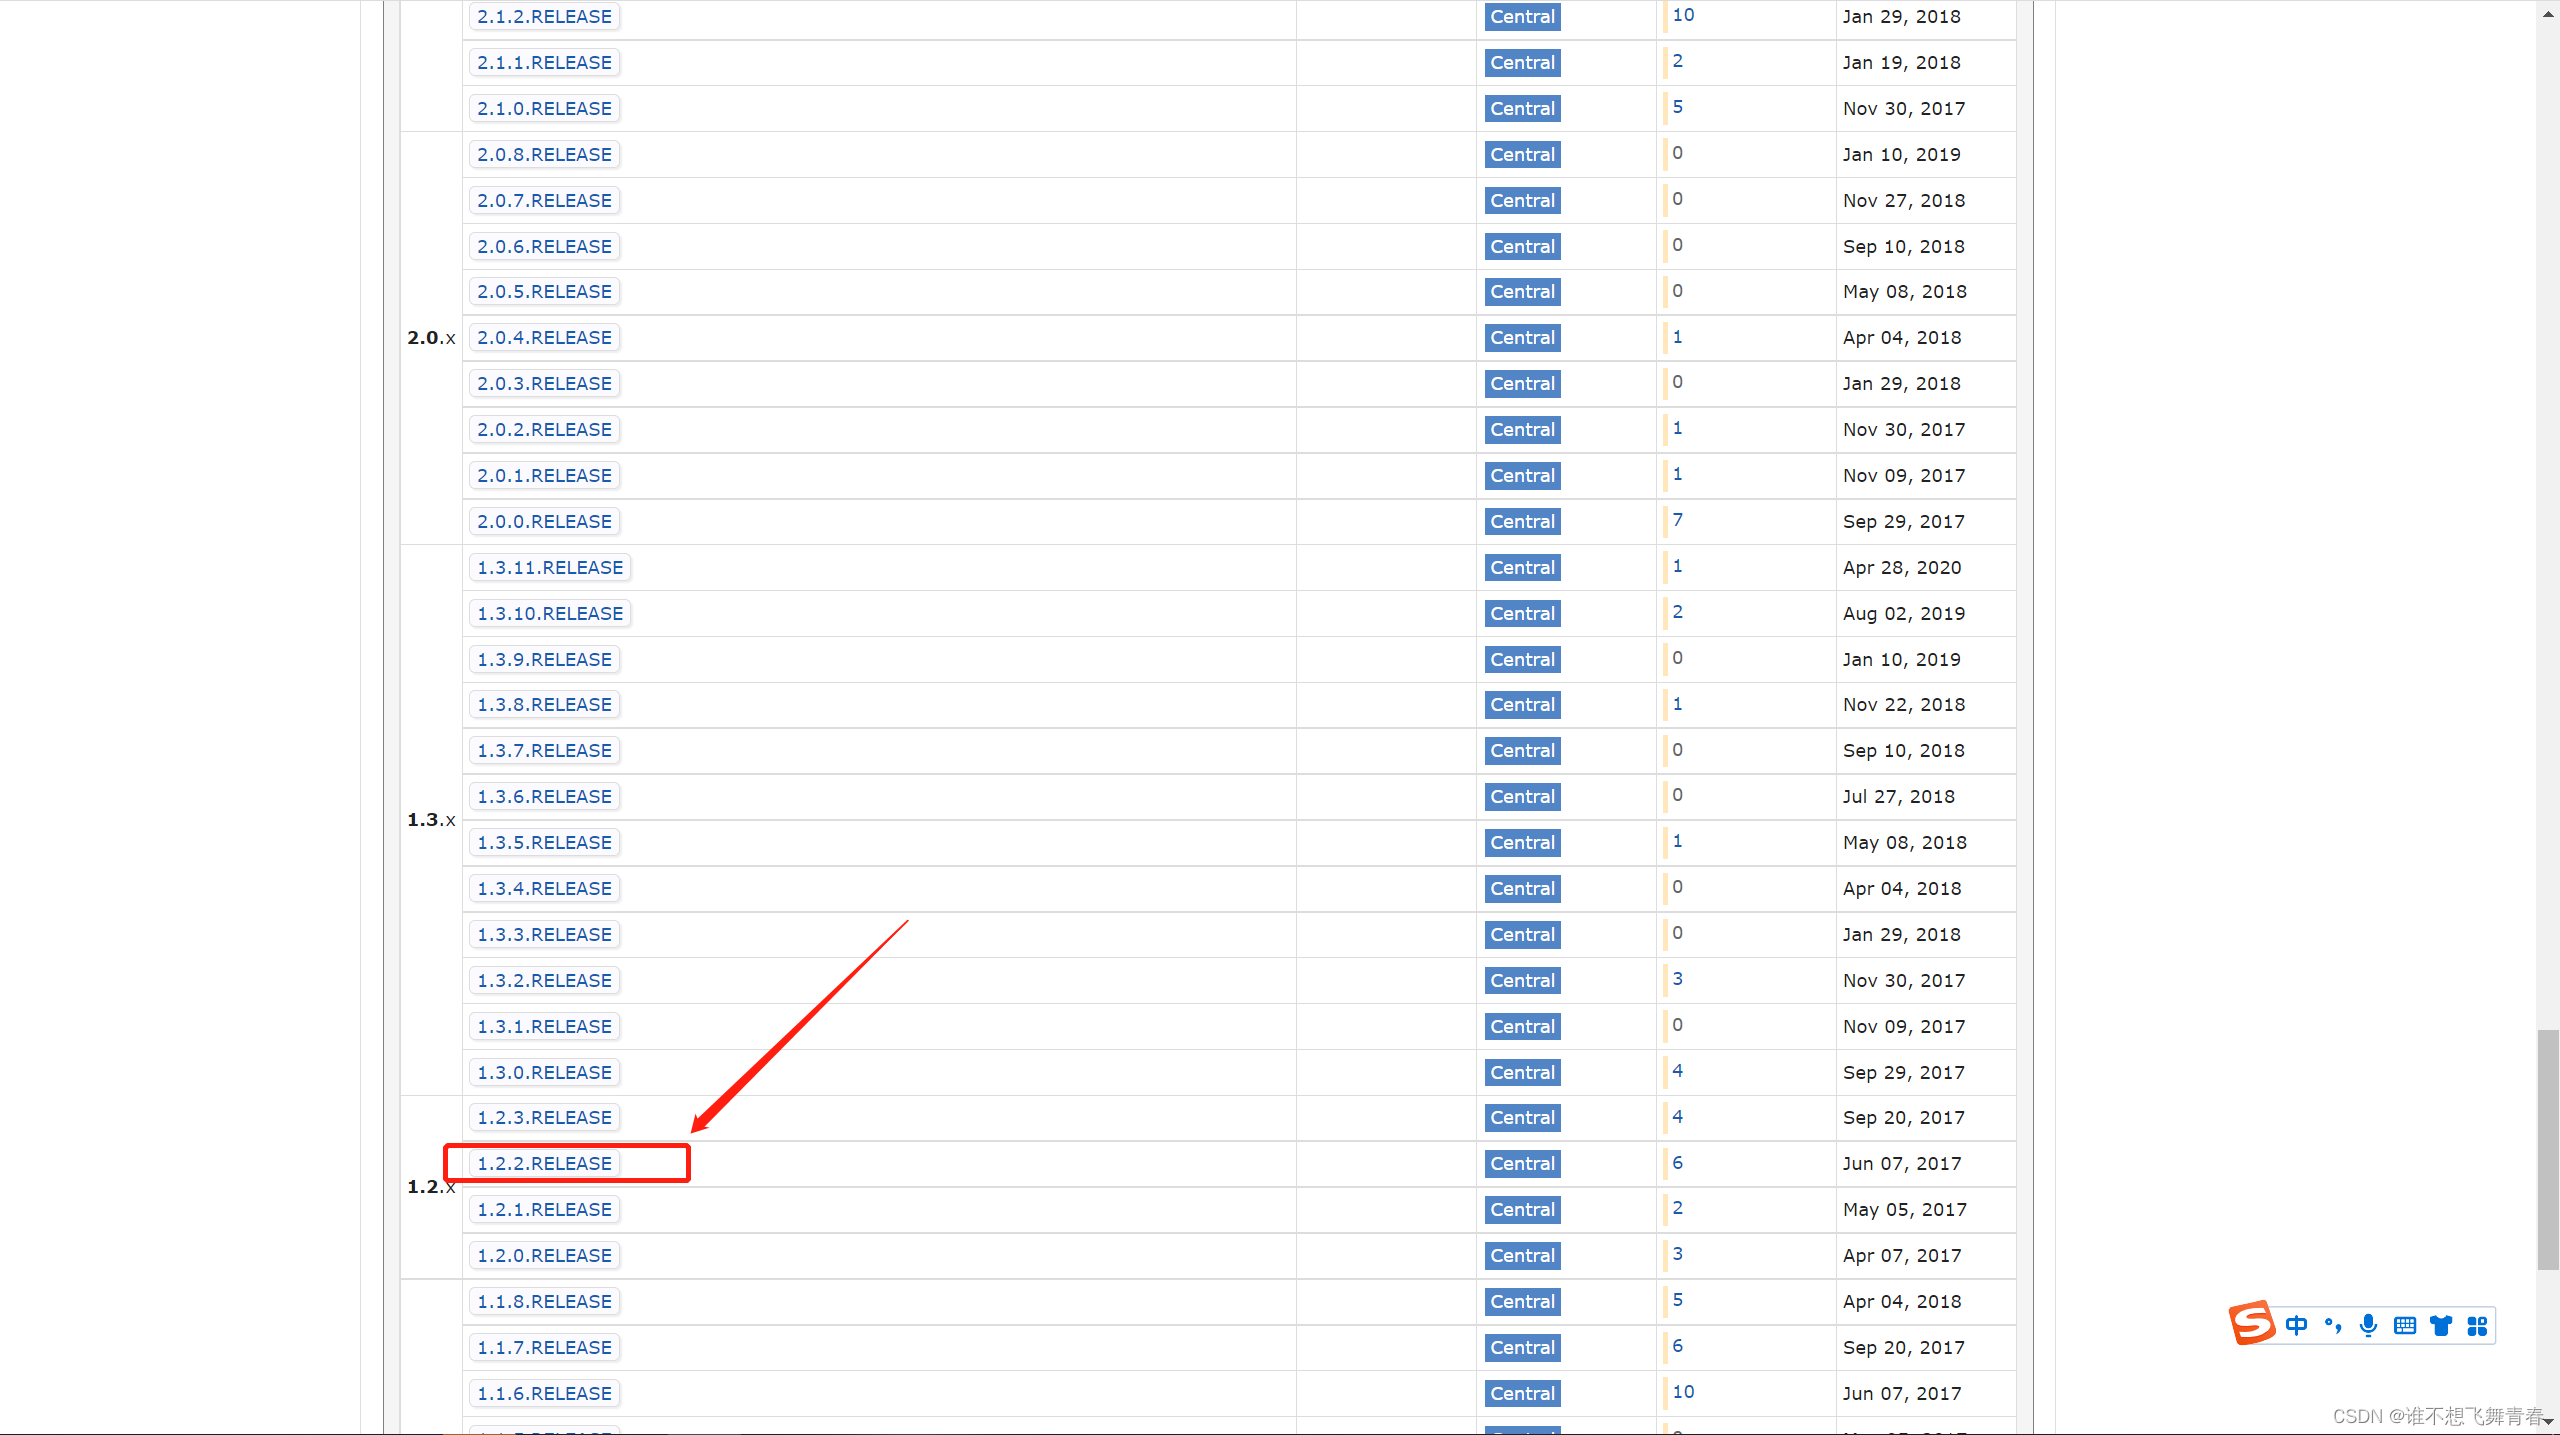Viewport: 2560px width, 1435px height.
Task: Open Sogou skin shirt icon
Action: pyautogui.click(x=2441, y=1326)
